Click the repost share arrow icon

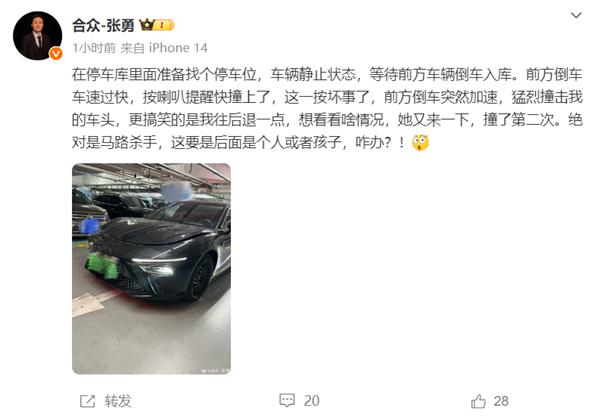click(87, 401)
